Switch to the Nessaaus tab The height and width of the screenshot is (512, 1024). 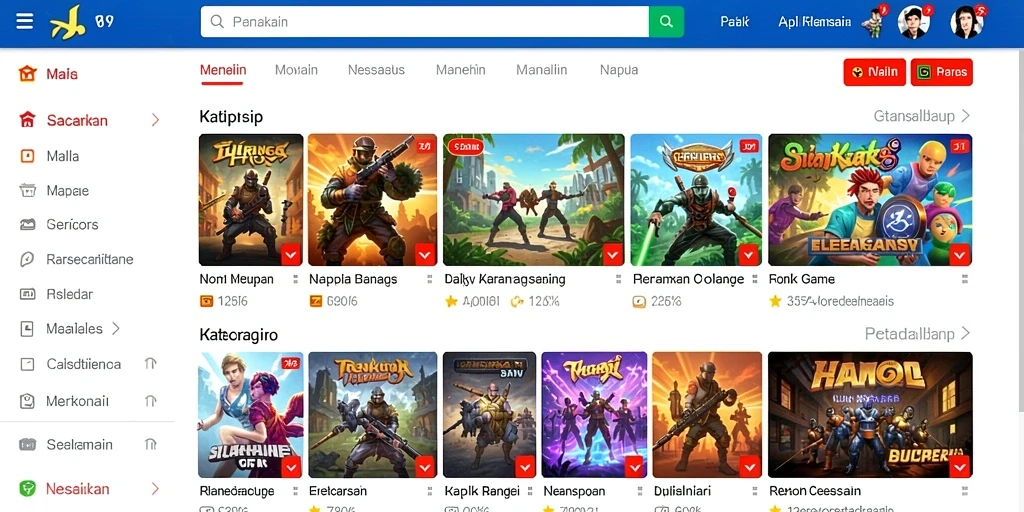(376, 69)
